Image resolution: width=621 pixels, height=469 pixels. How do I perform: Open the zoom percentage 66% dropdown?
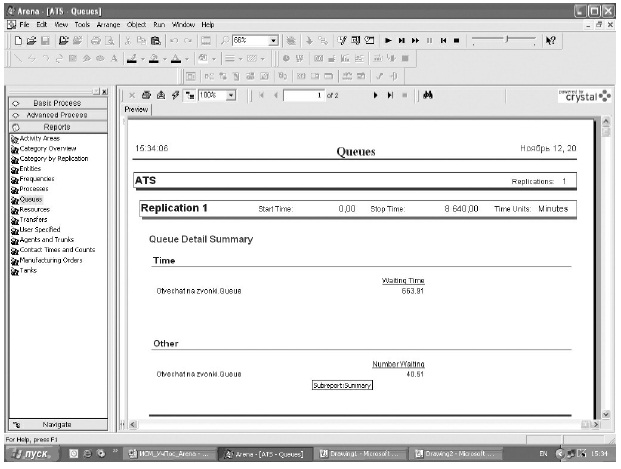pos(273,40)
